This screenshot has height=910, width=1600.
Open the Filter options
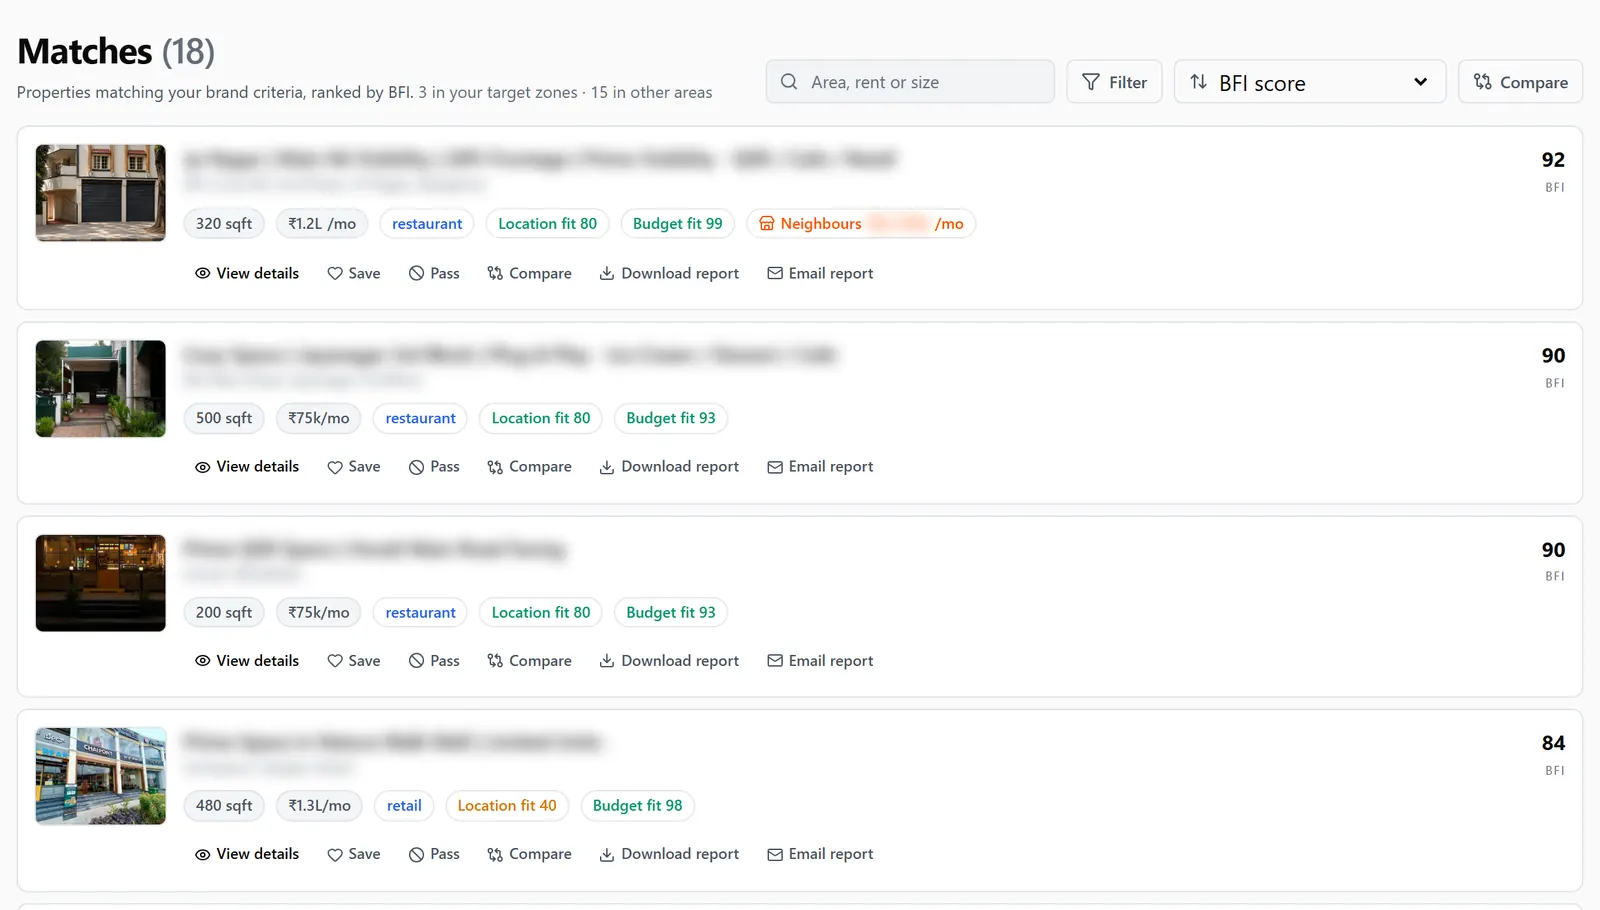click(1114, 82)
